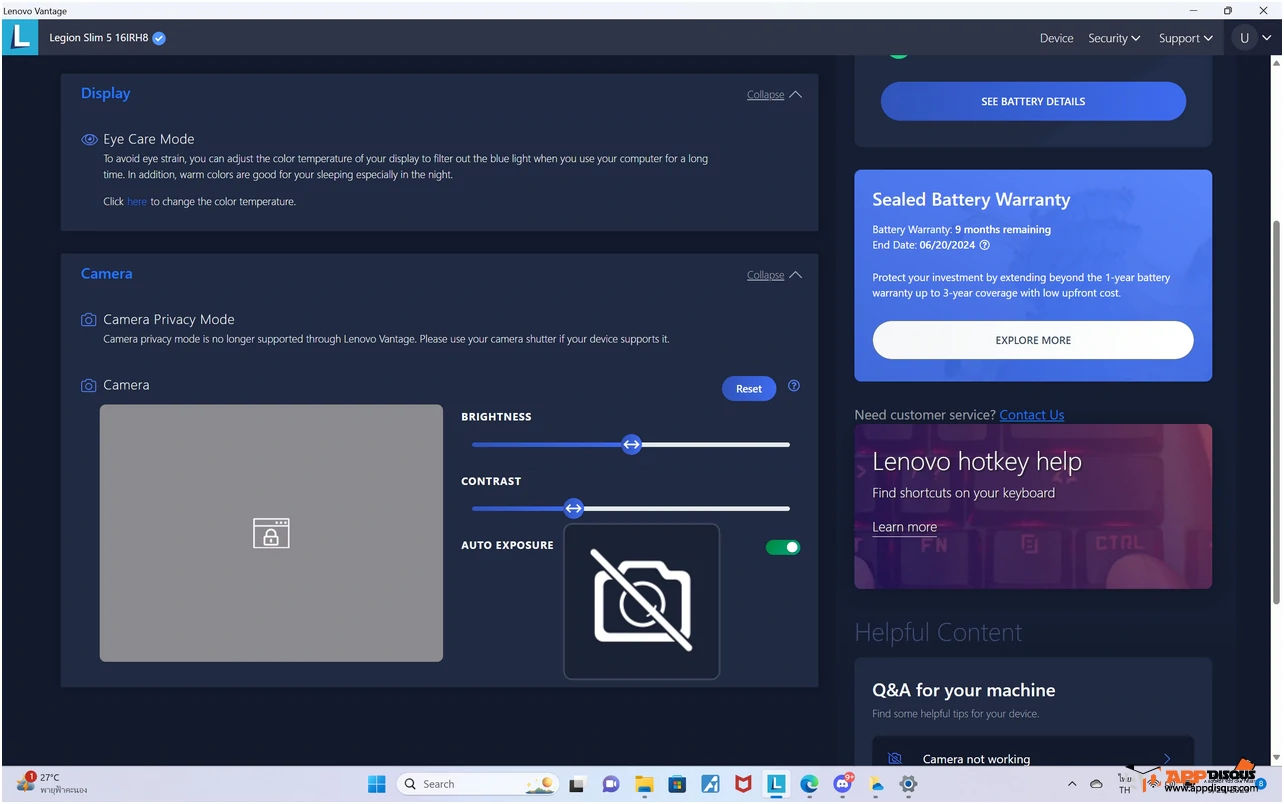Open Microsoft Store from the taskbar
Screen dimensions: 1284x804
(x=677, y=784)
